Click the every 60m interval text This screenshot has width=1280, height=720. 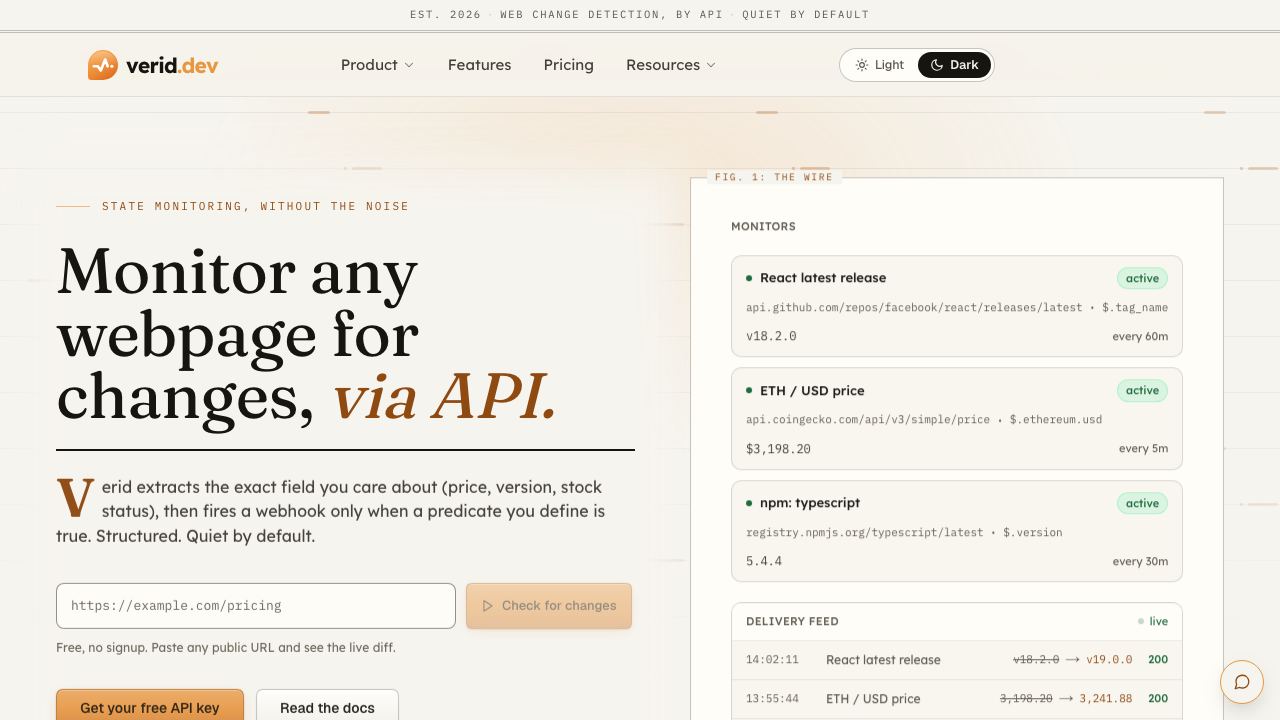(1140, 336)
